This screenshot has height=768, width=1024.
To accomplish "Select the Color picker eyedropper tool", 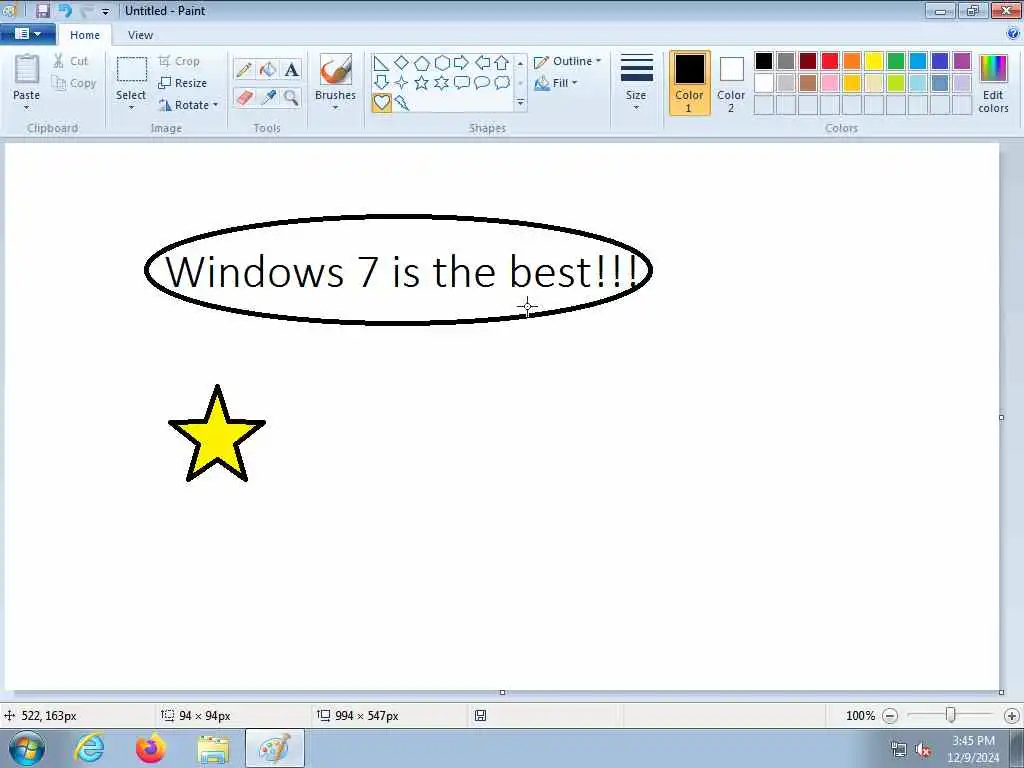I will [268, 98].
